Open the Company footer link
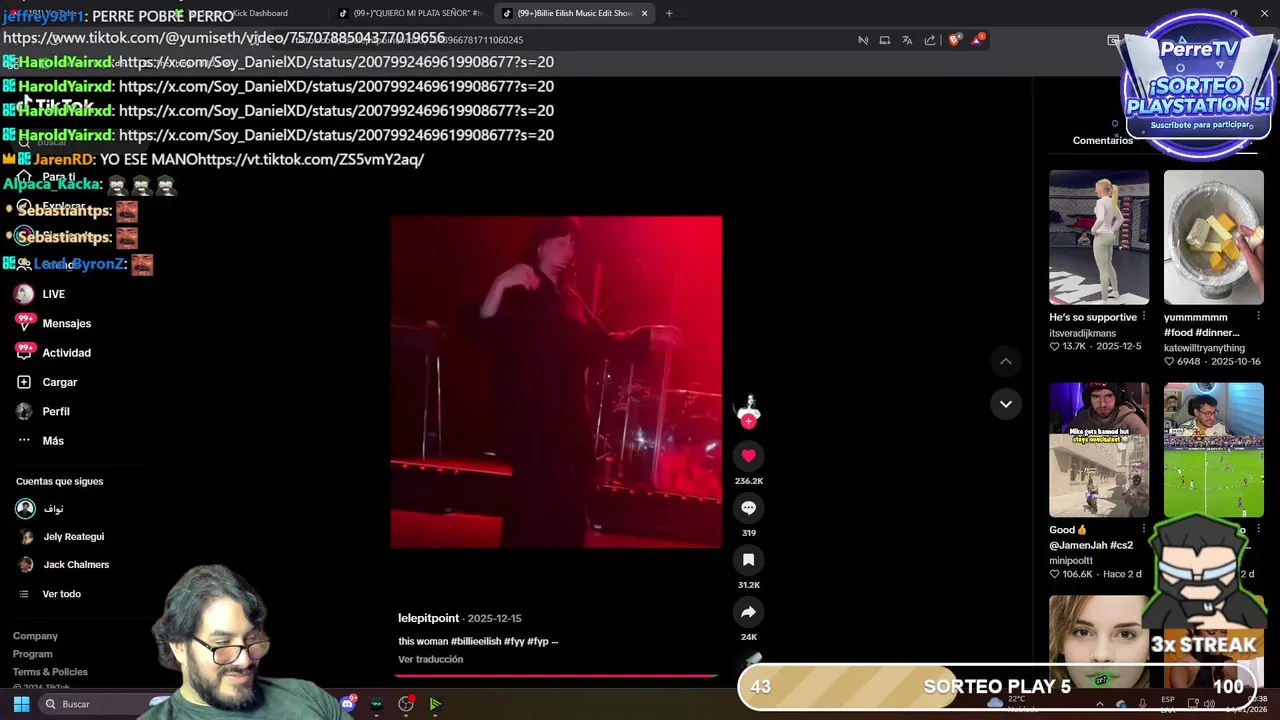Viewport: 1280px width, 720px height. 35,636
